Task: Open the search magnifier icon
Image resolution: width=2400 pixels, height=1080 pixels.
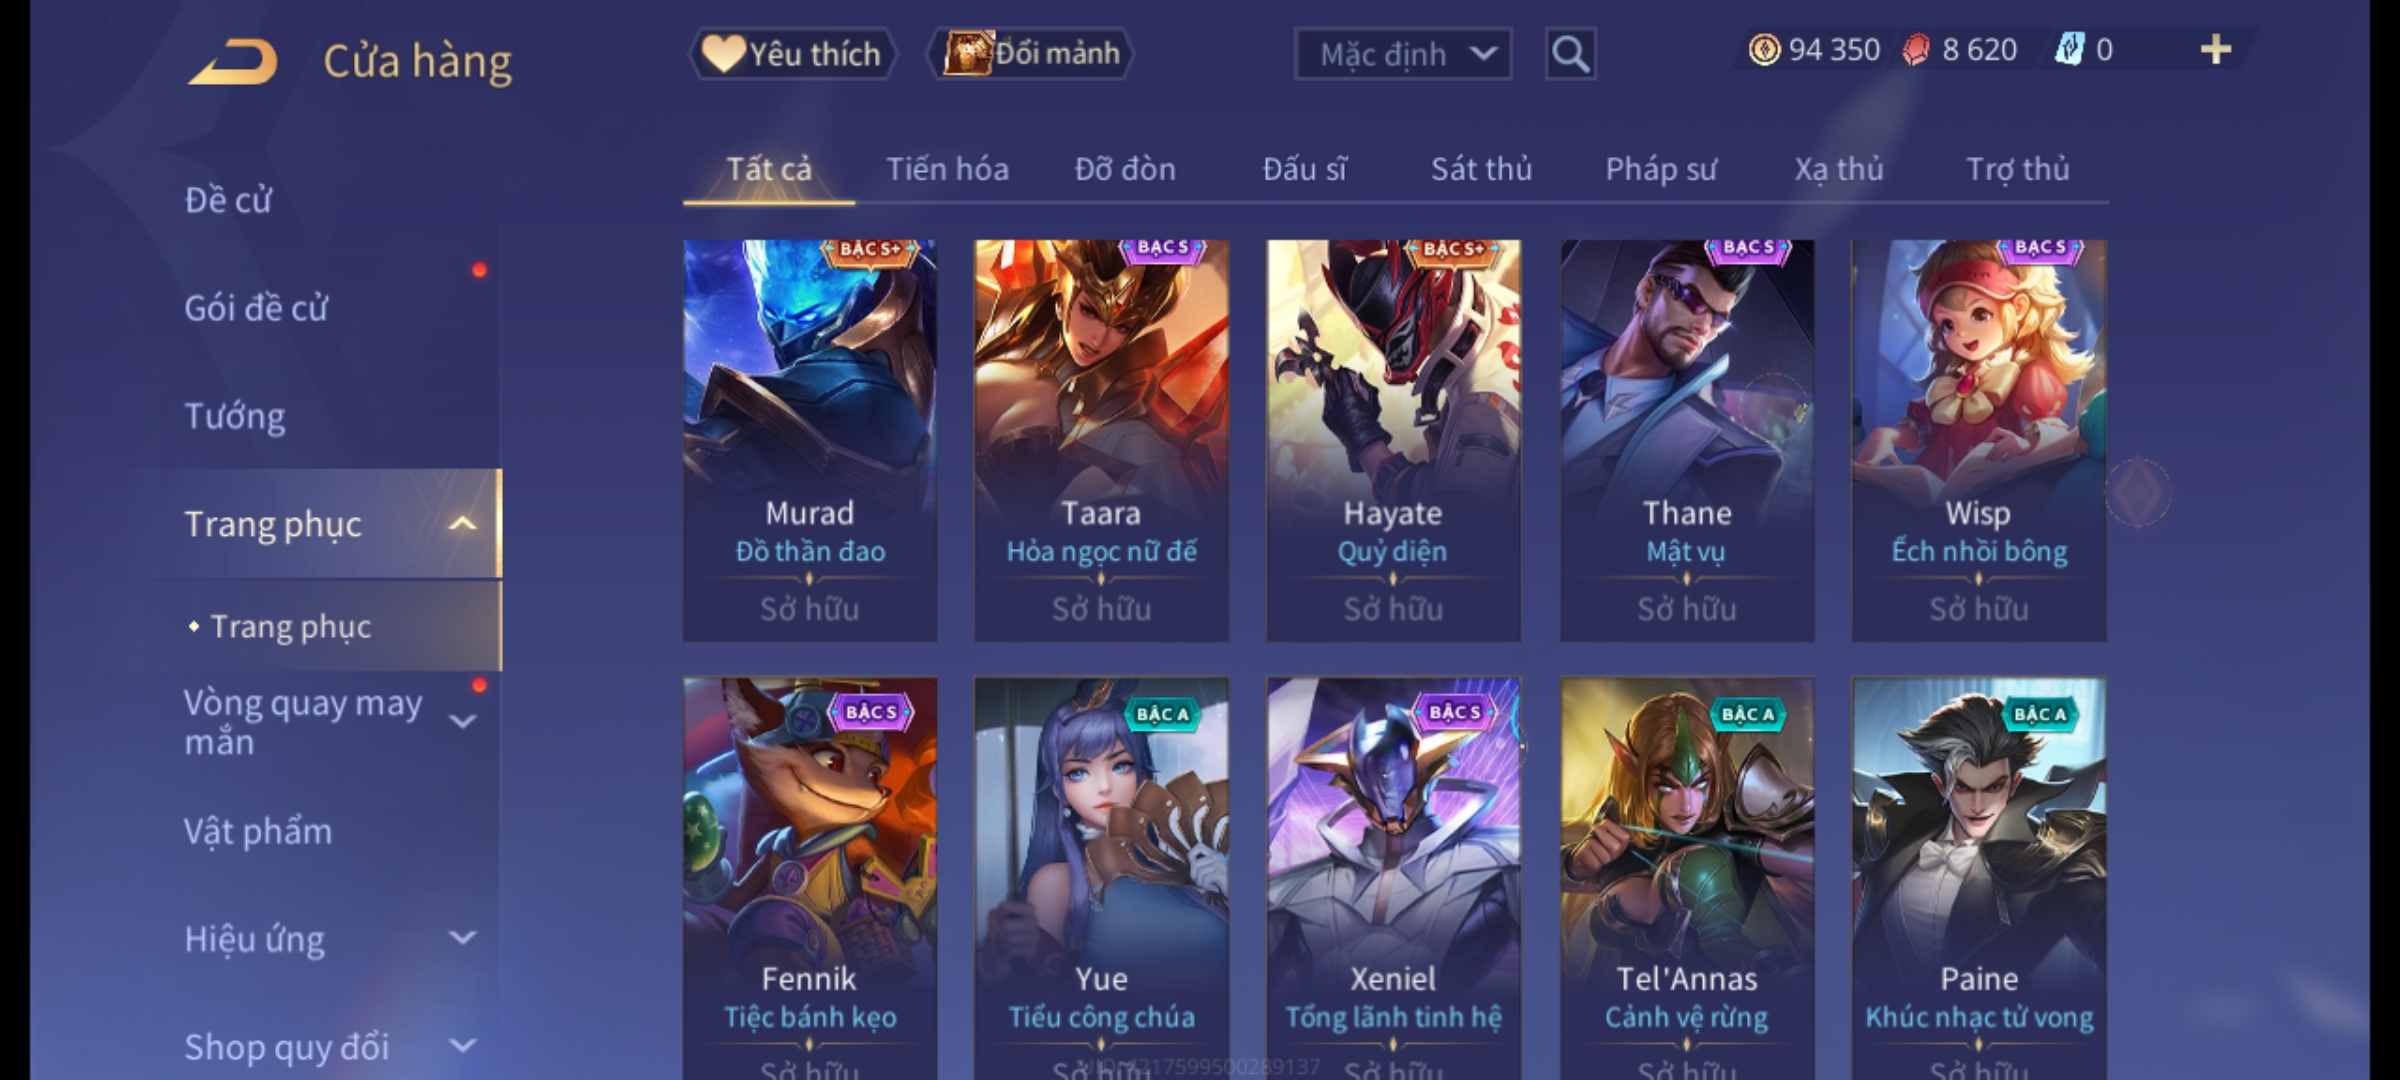Action: click(x=1570, y=54)
